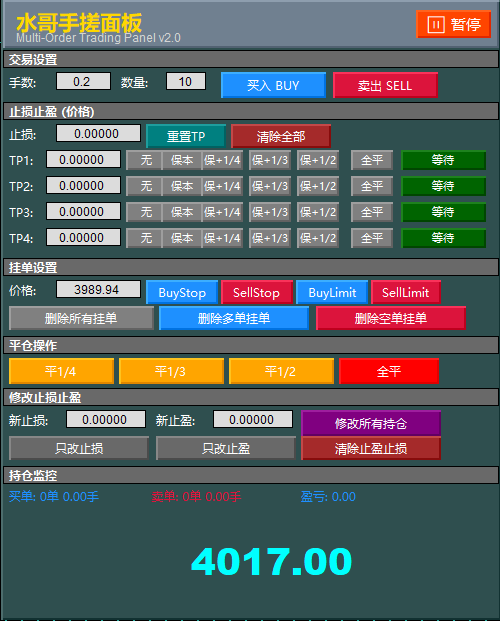This screenshot has height=621, width=500.
Task: Select 保+1/4 option in TP2 row
Action: (x=222, y=186)
